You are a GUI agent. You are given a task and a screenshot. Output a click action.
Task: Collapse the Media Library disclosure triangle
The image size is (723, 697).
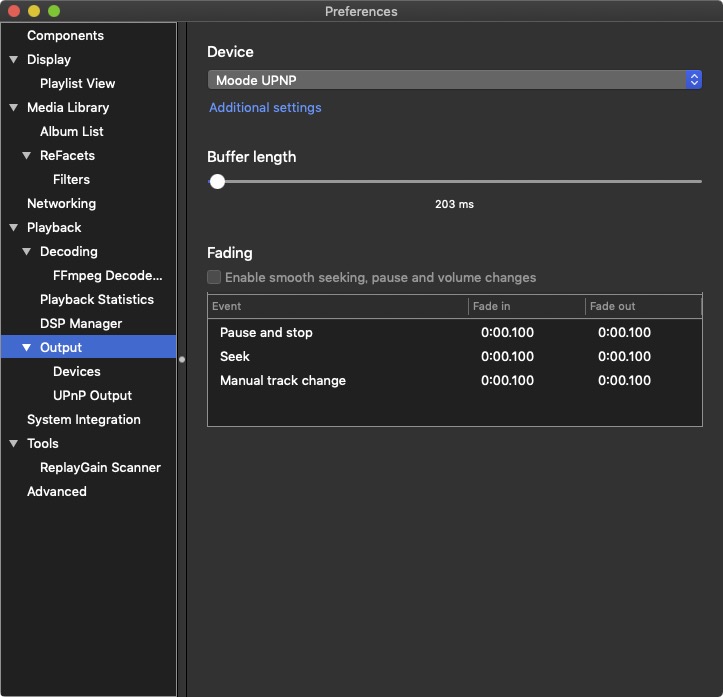pyautogui.click(x=13, y=108)
